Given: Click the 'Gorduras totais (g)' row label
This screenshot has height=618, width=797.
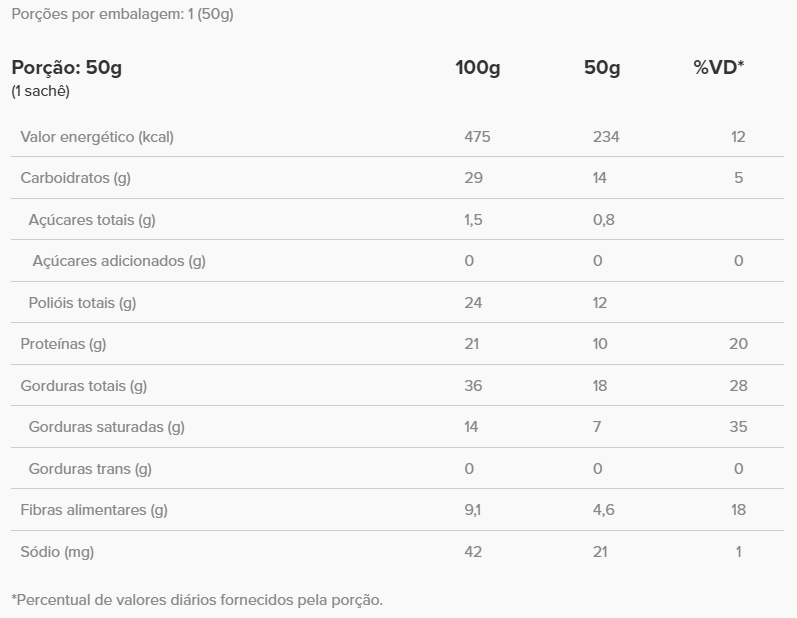Looking at the screenshot, I should coord(83,386).
